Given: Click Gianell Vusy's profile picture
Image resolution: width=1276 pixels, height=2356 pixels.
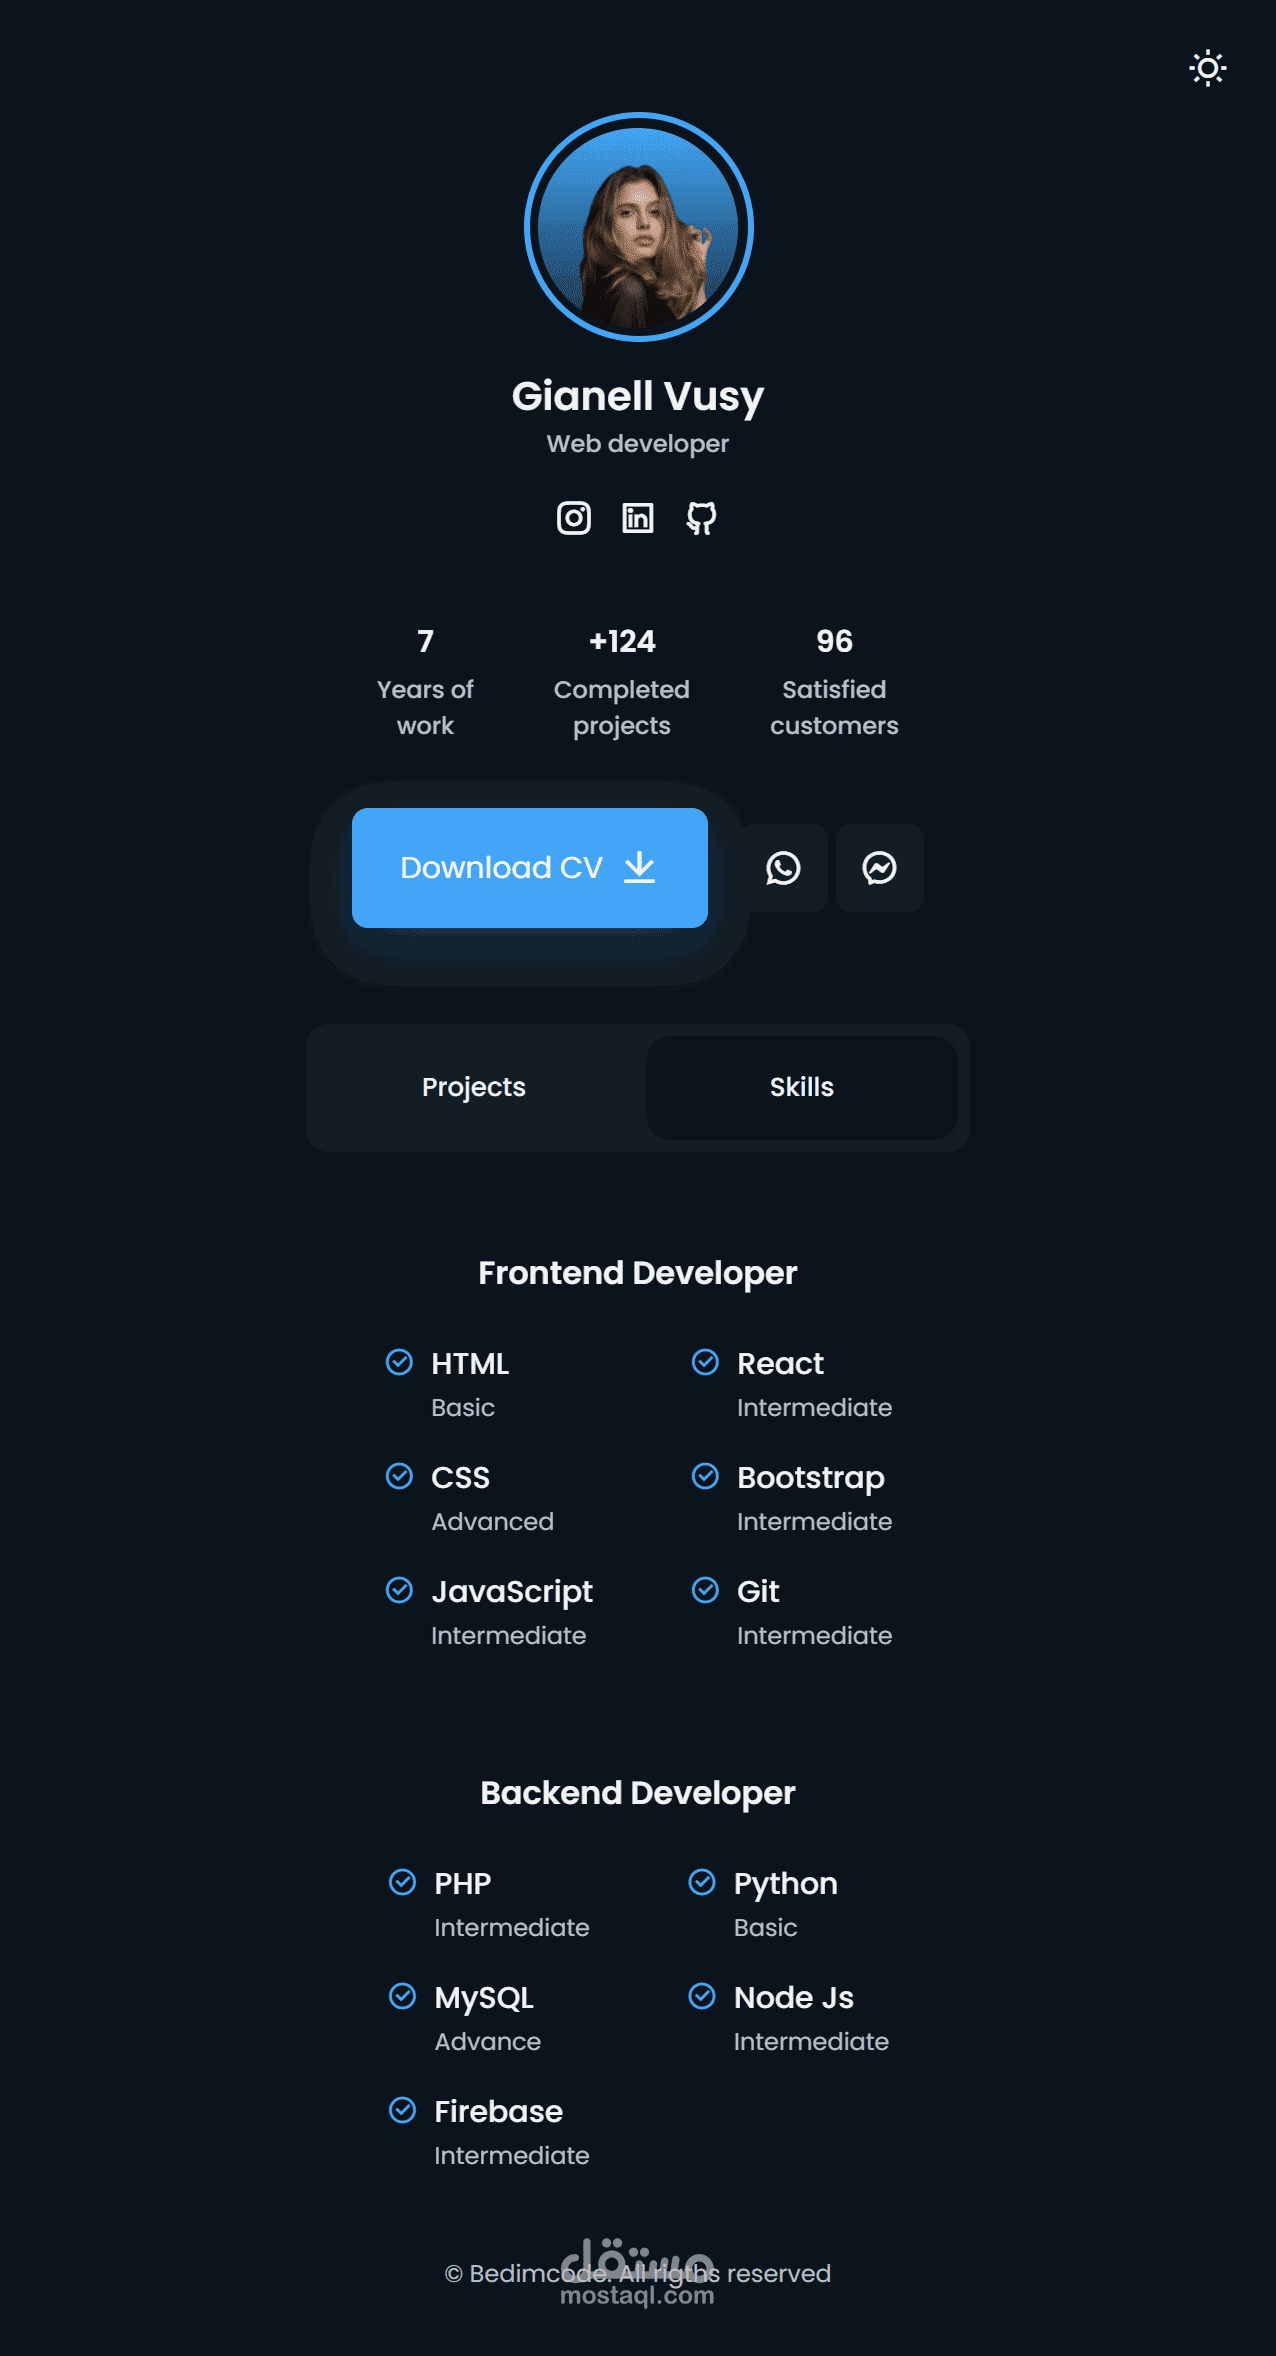Looking at the screenshot, I should (x=638, y=227).
